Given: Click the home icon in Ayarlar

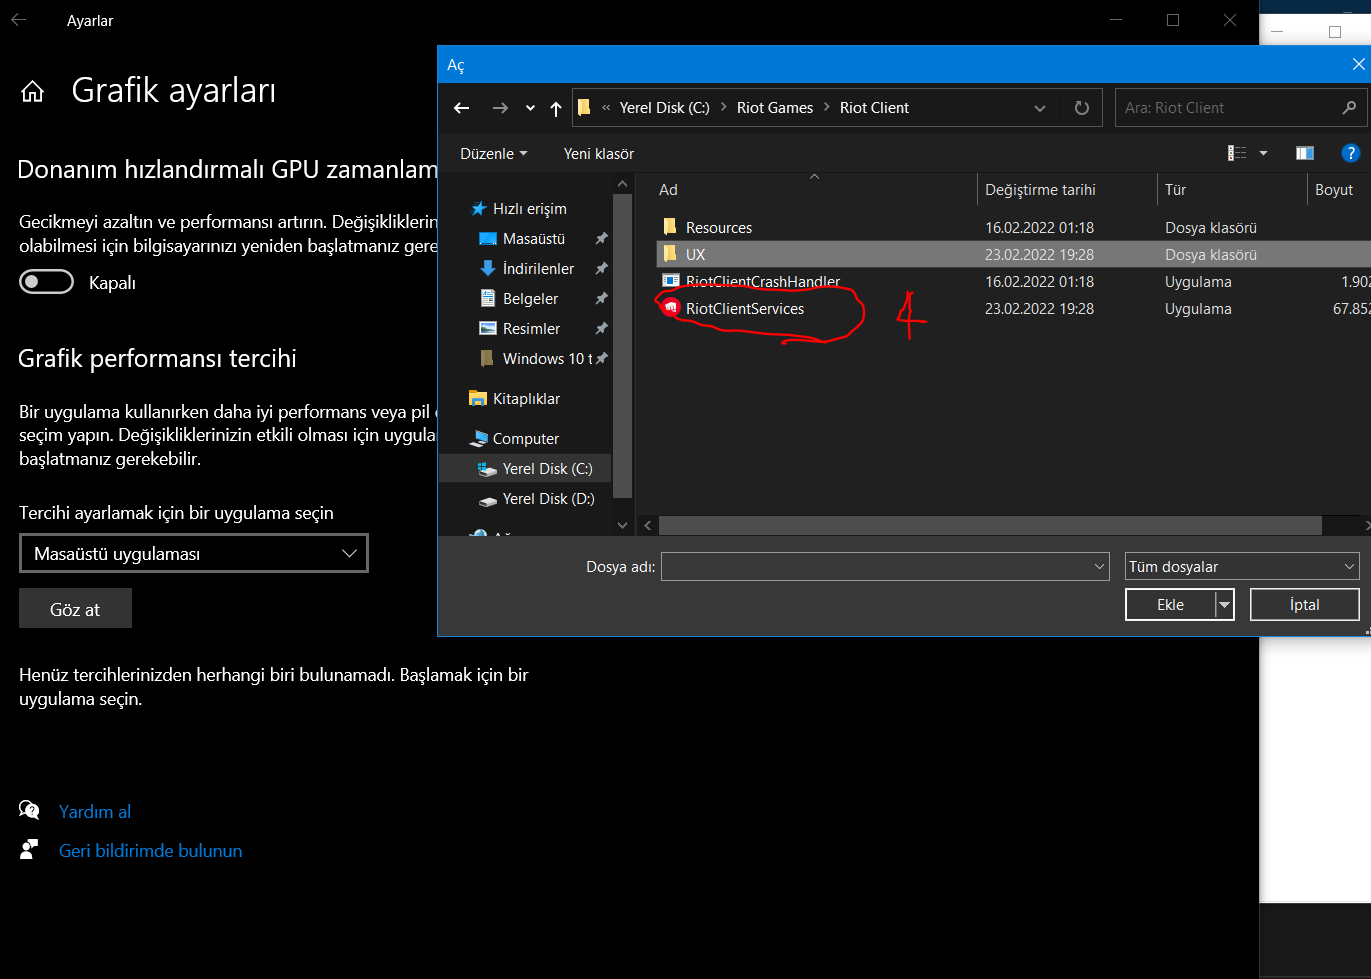Looking at the screenshot, I should point(33,92).
